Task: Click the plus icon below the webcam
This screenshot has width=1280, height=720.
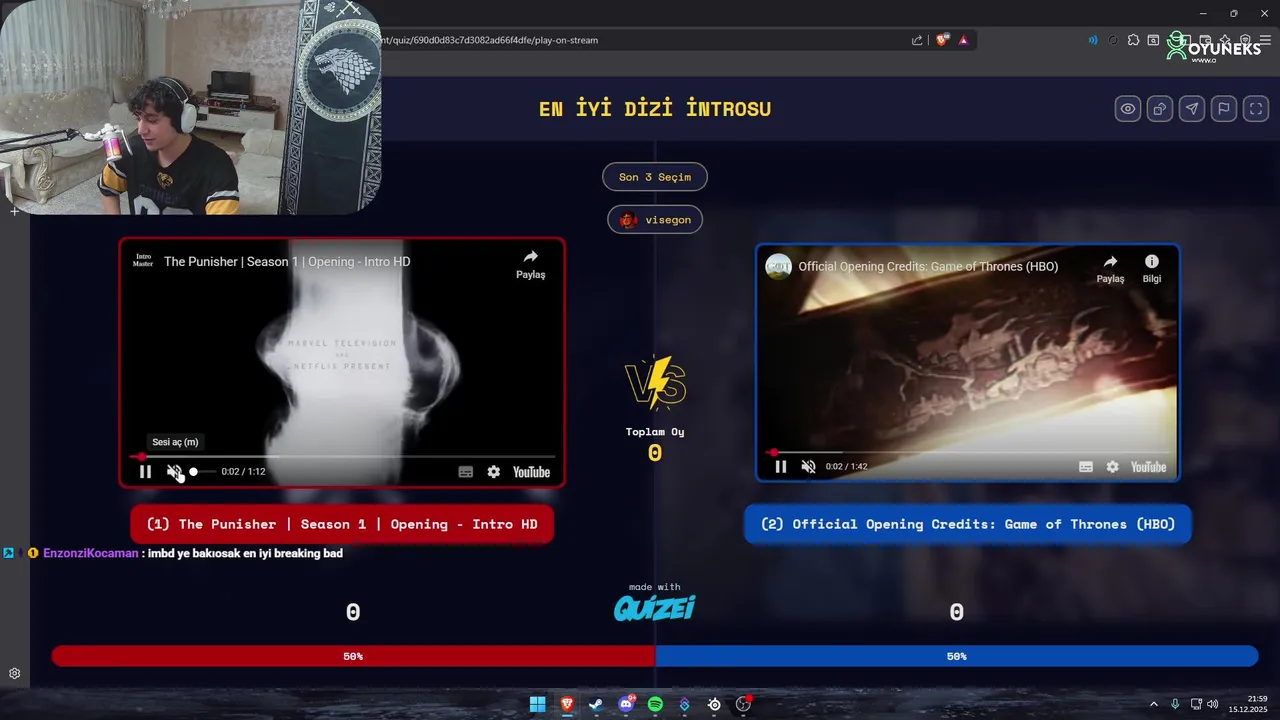Action: pyautogui.click(x=14, y=211)
